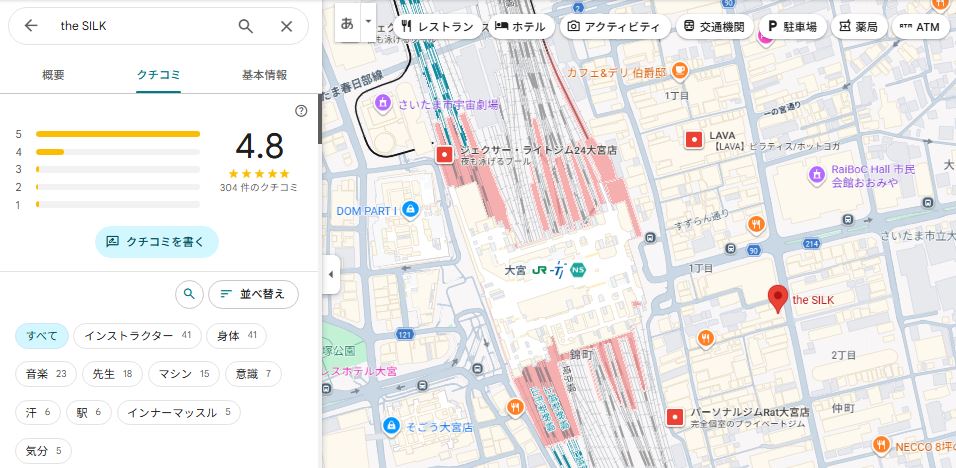Click the red the SILK map pin

click(777, 299)
